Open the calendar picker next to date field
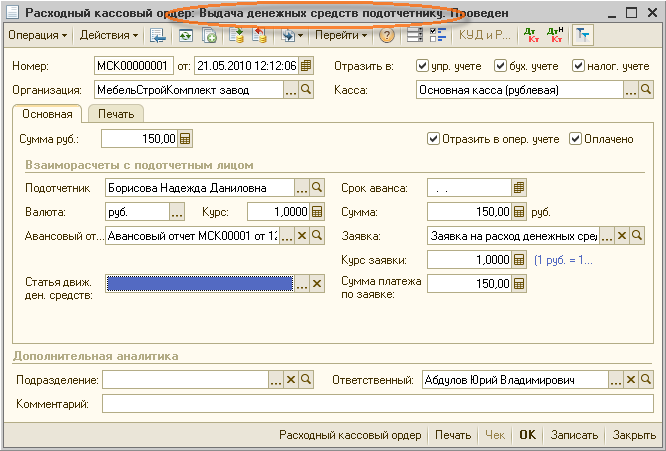 pos(306,66)
